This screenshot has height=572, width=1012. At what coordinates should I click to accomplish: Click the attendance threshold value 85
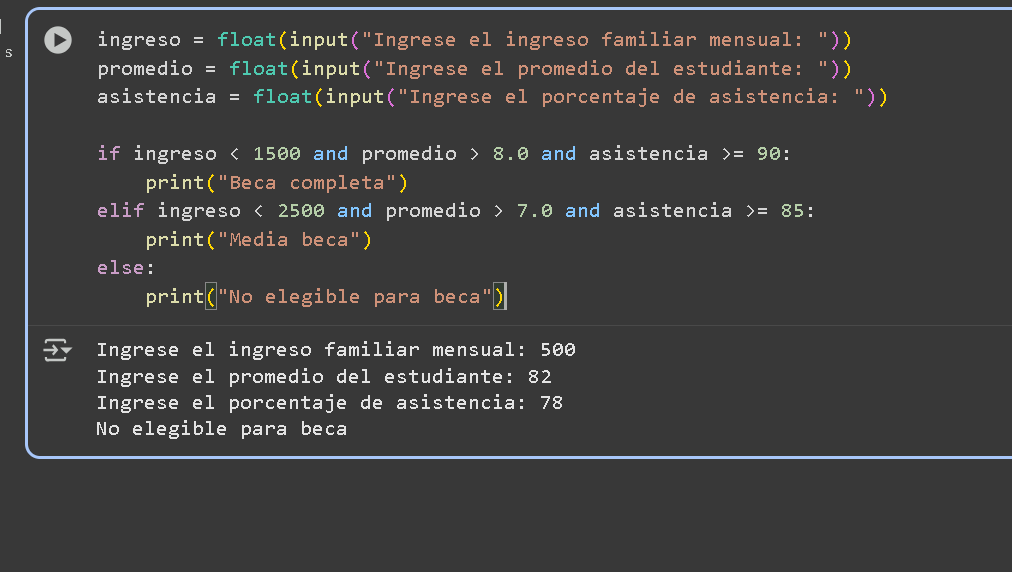pyautogui.click(x=792, y=211)
